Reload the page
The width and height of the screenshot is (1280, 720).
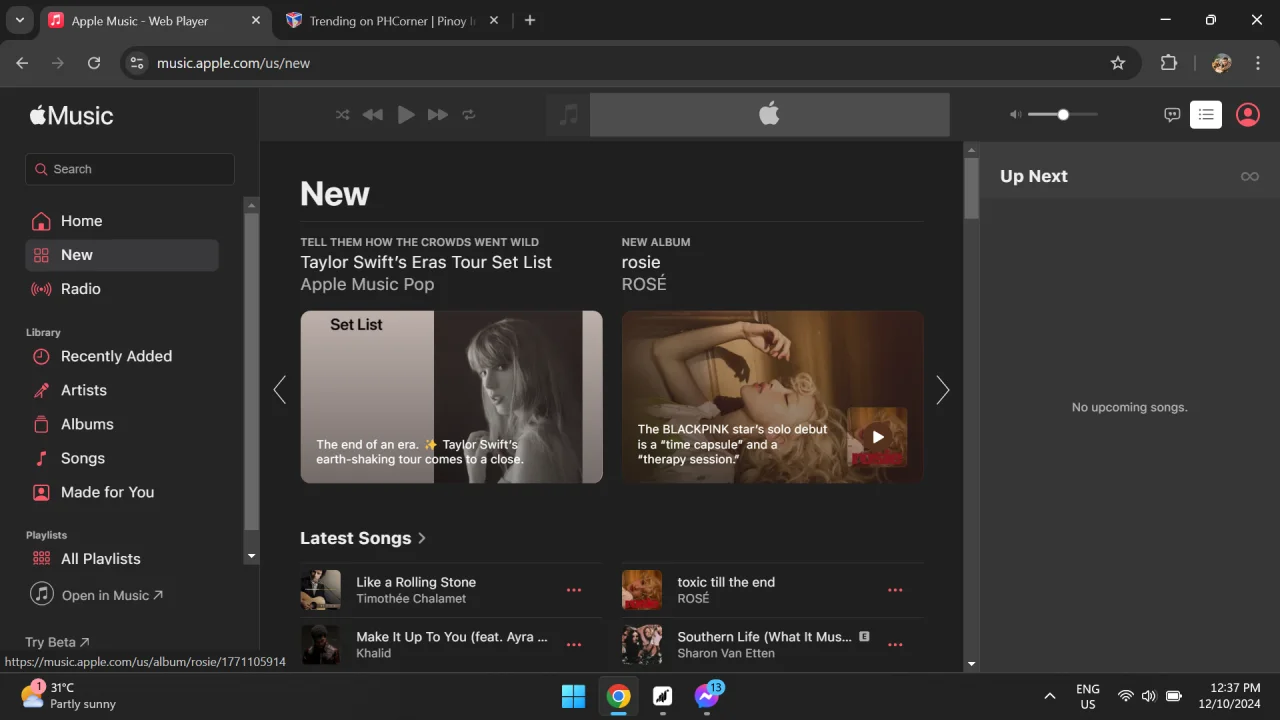[94, 63]
